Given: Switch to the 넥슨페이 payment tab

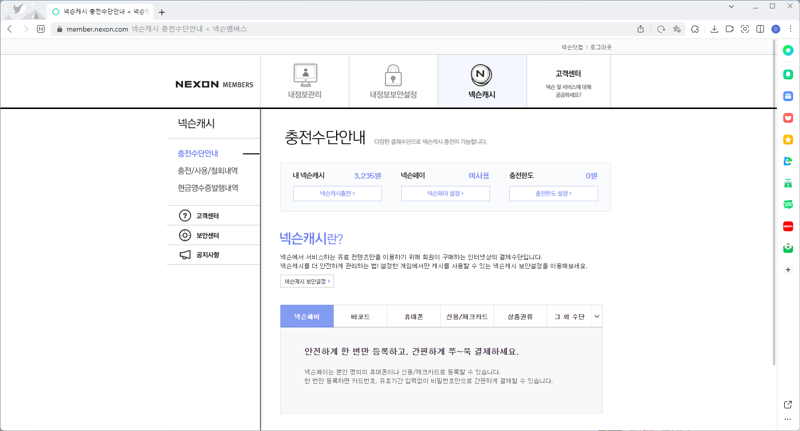Looking at the screenshot, I should point(307,316).
